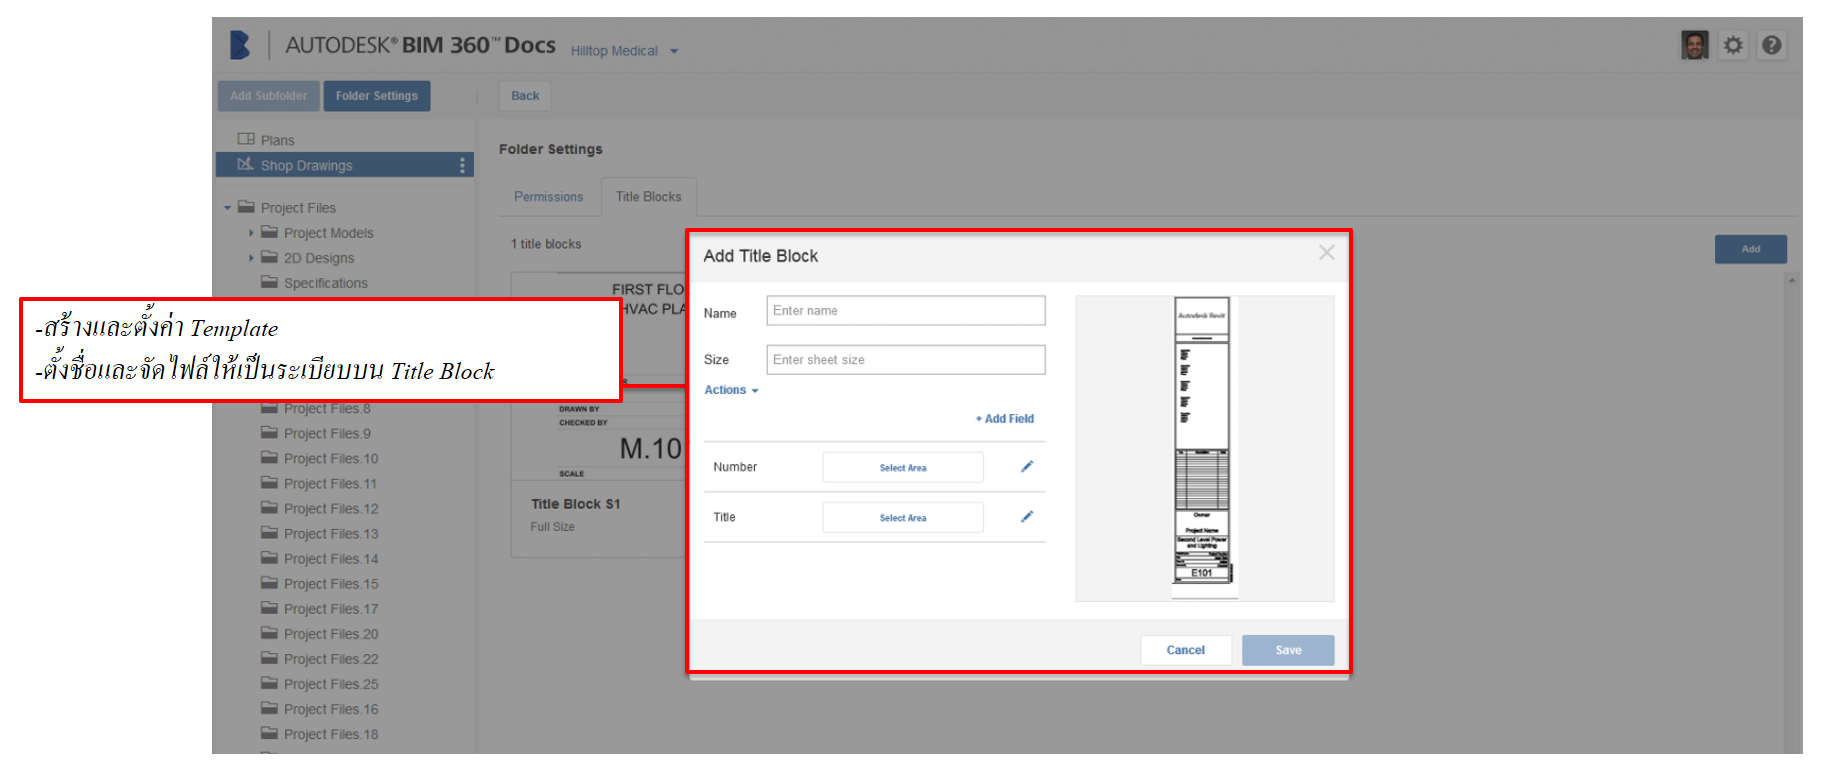Click the Specifications folder icon
This screenshot has width=1821, height=766.
[269, 282]
